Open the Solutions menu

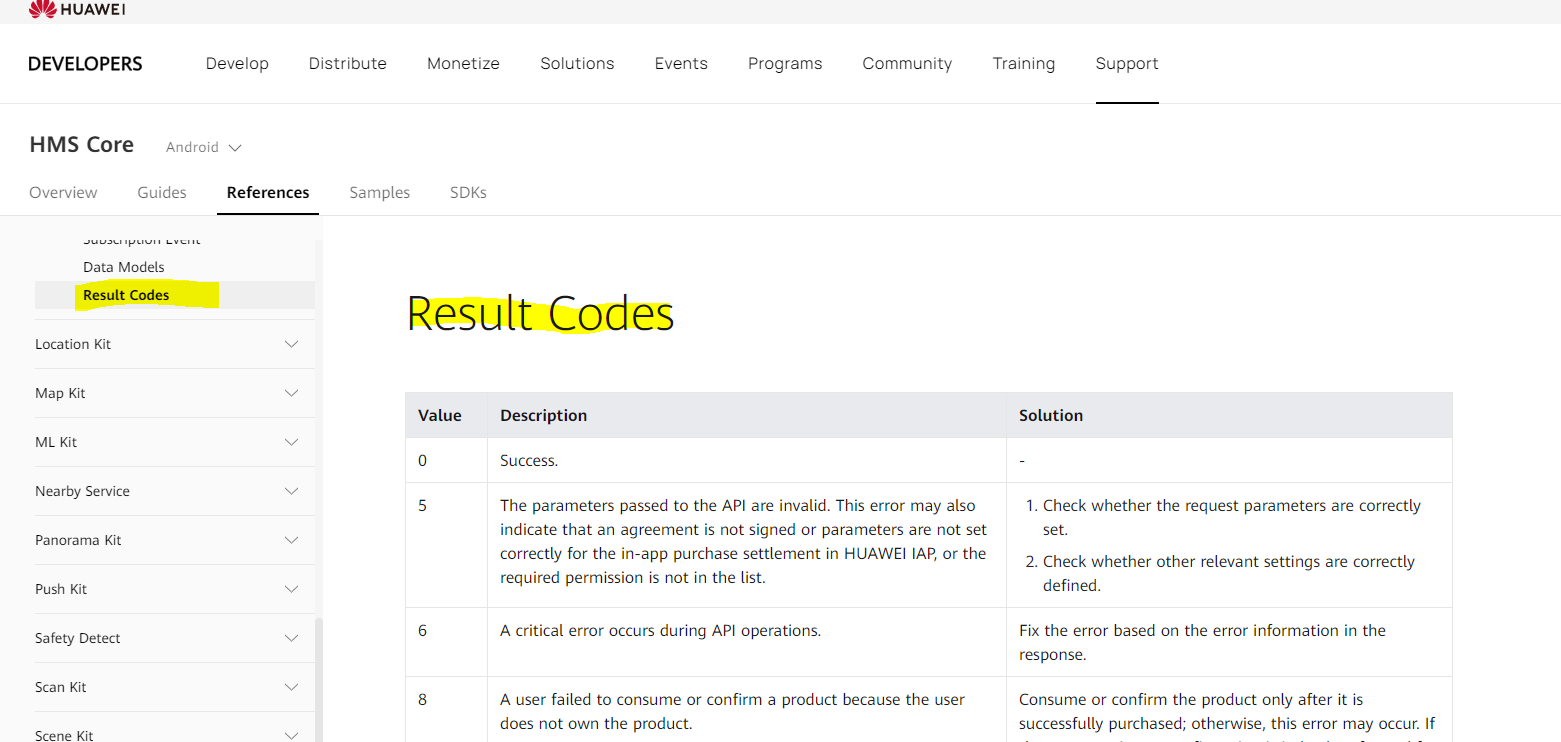[x=577, y=63]
